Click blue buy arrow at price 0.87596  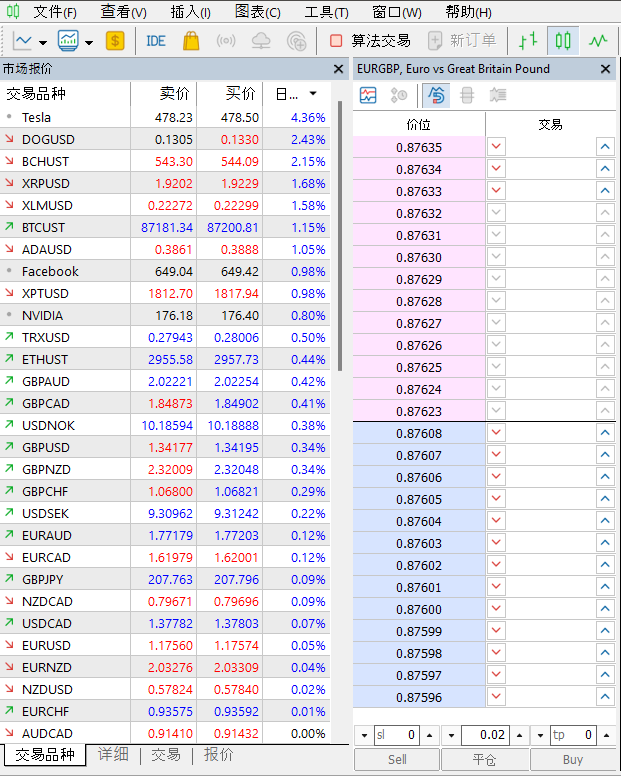click(605, 697)
